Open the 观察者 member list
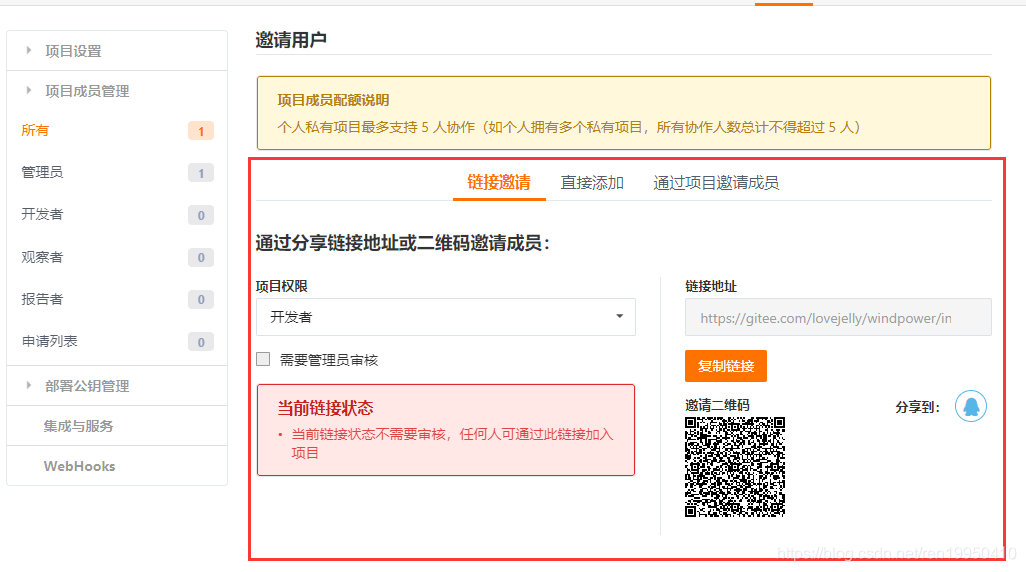The height and width of the screenshot is (572, 1026). pyautogui.click(x=42, y=257)
